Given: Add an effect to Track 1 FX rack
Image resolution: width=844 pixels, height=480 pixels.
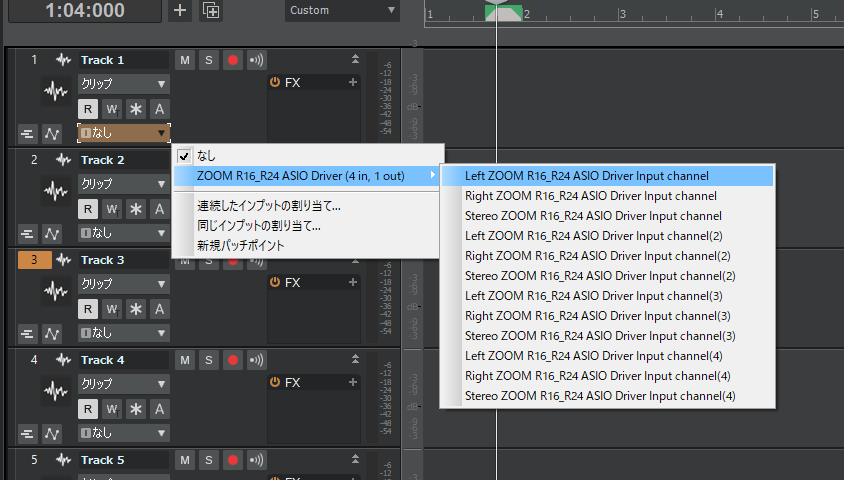Looking at the screenshot, I should pyautogui.click(x=353, y=82).
